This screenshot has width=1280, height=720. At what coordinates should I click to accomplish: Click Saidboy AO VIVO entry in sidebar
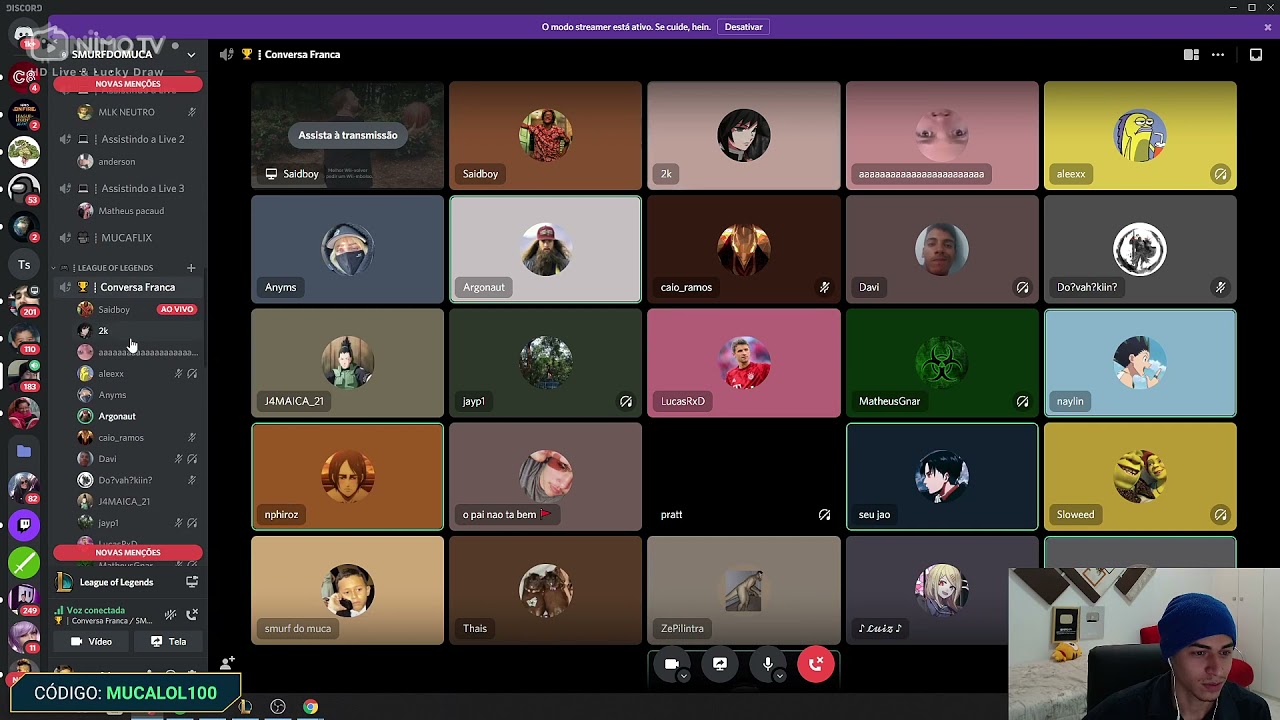(x=137, y=310)
